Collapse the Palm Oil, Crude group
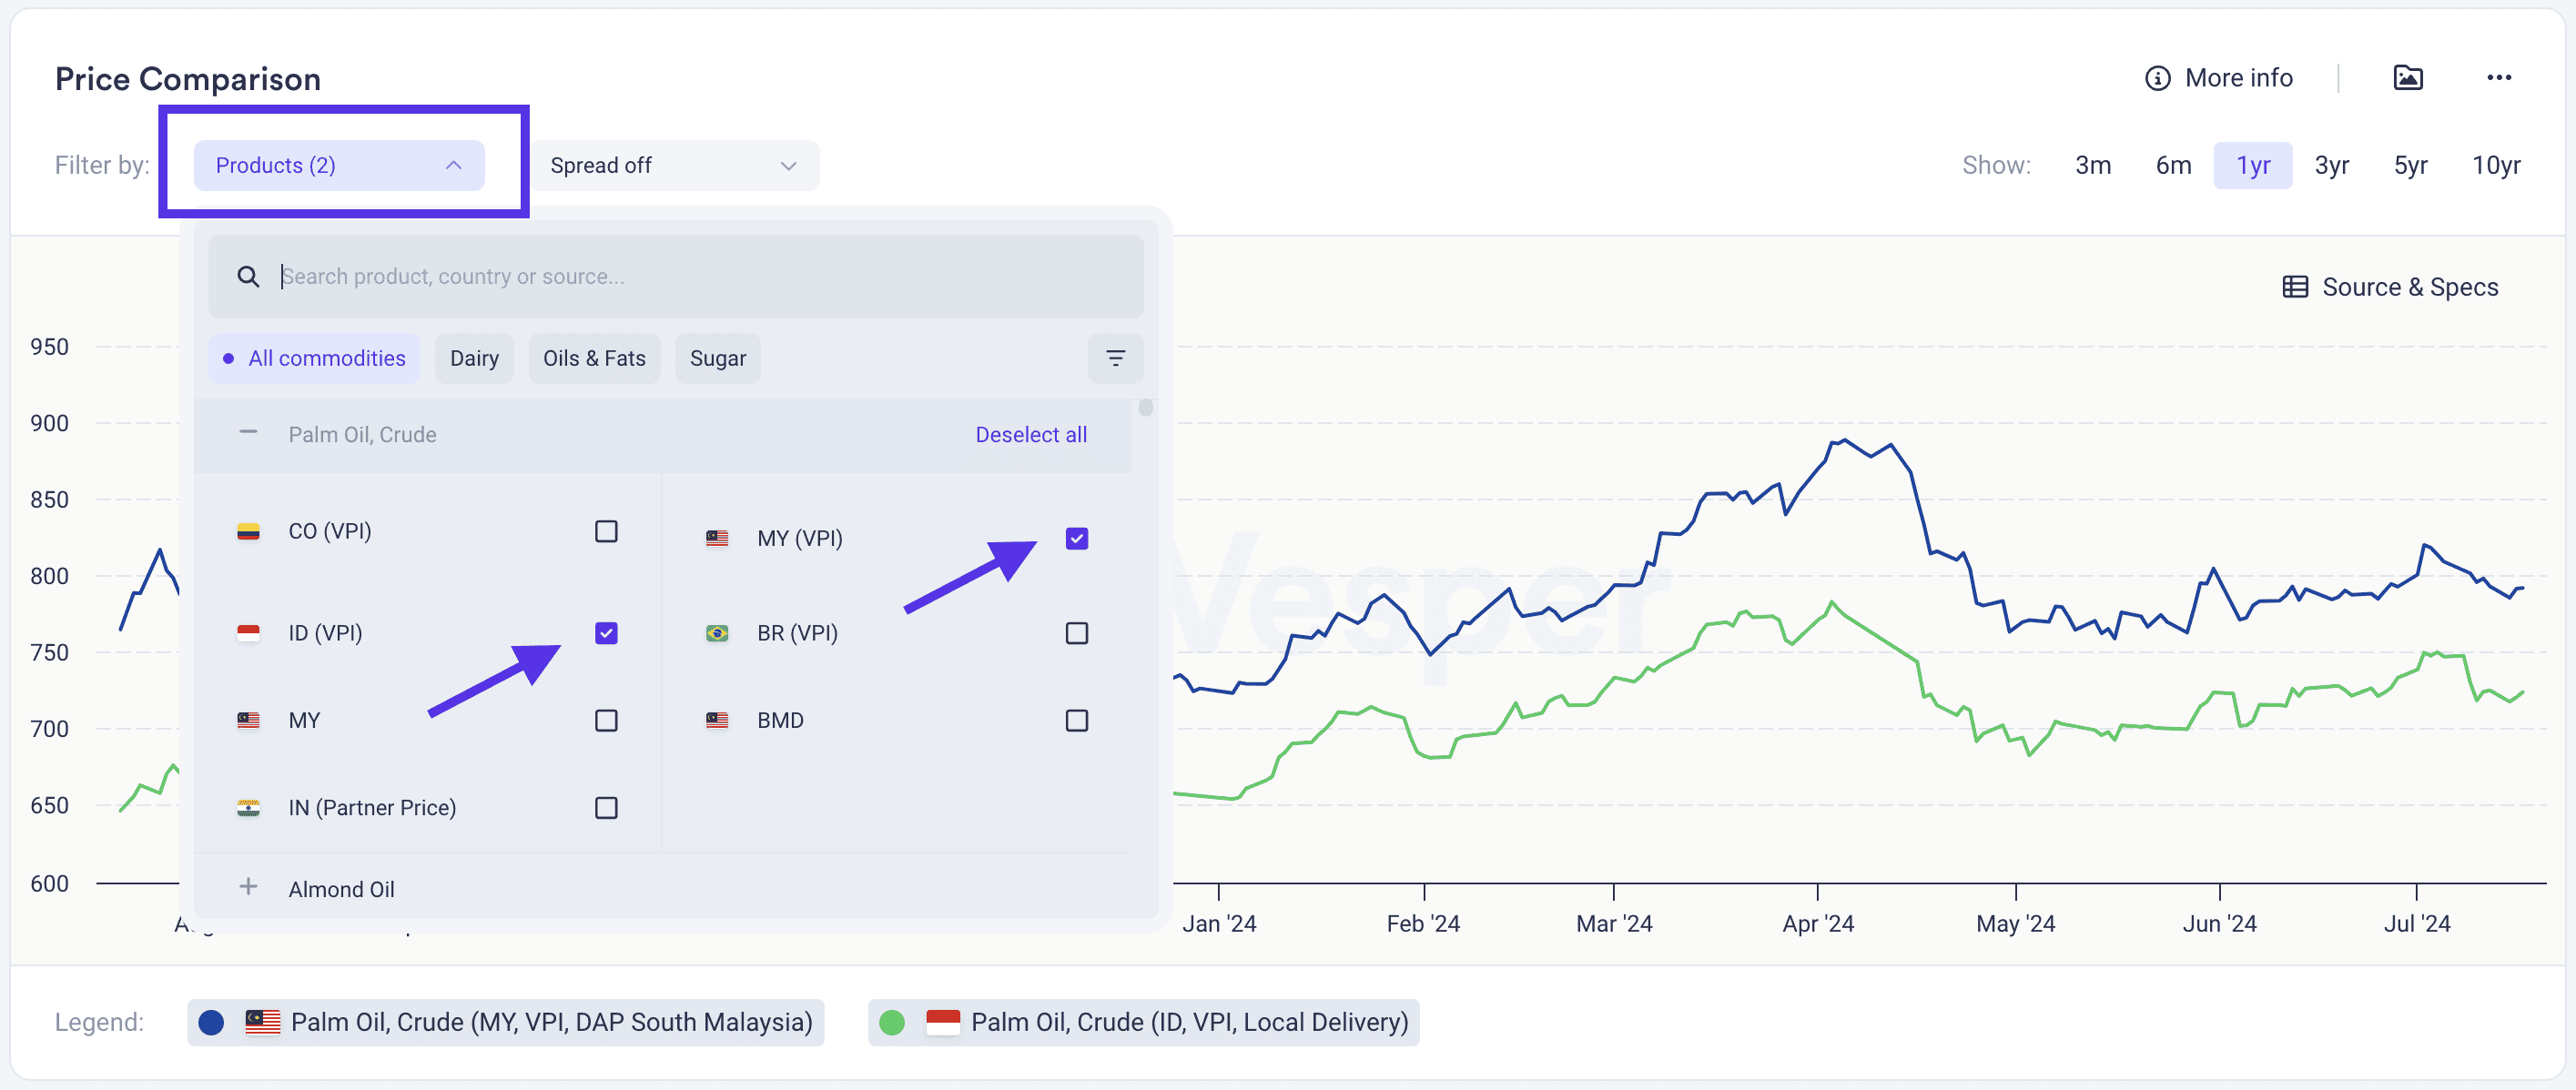This screenshot has height=1090, width=2576. point(248,433)
